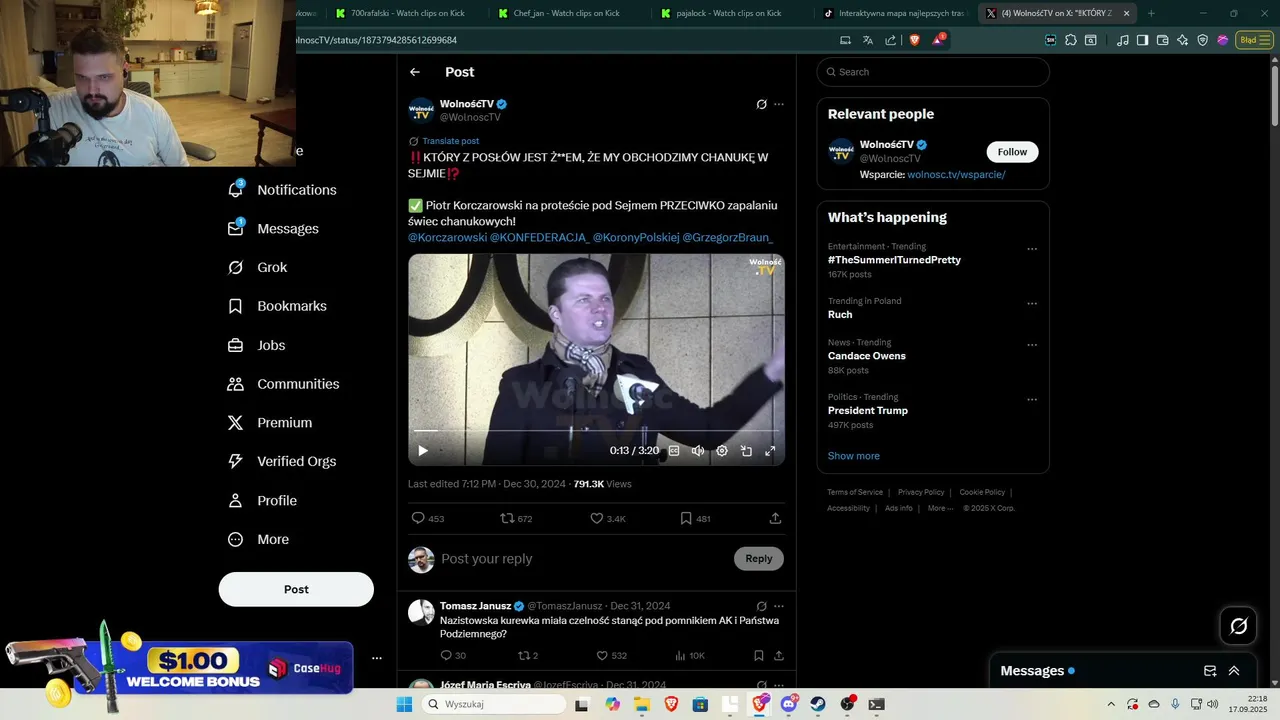Show hidden system tray icons
The height and width of the screenshot is (720, 1280).
click(1111, 704)
